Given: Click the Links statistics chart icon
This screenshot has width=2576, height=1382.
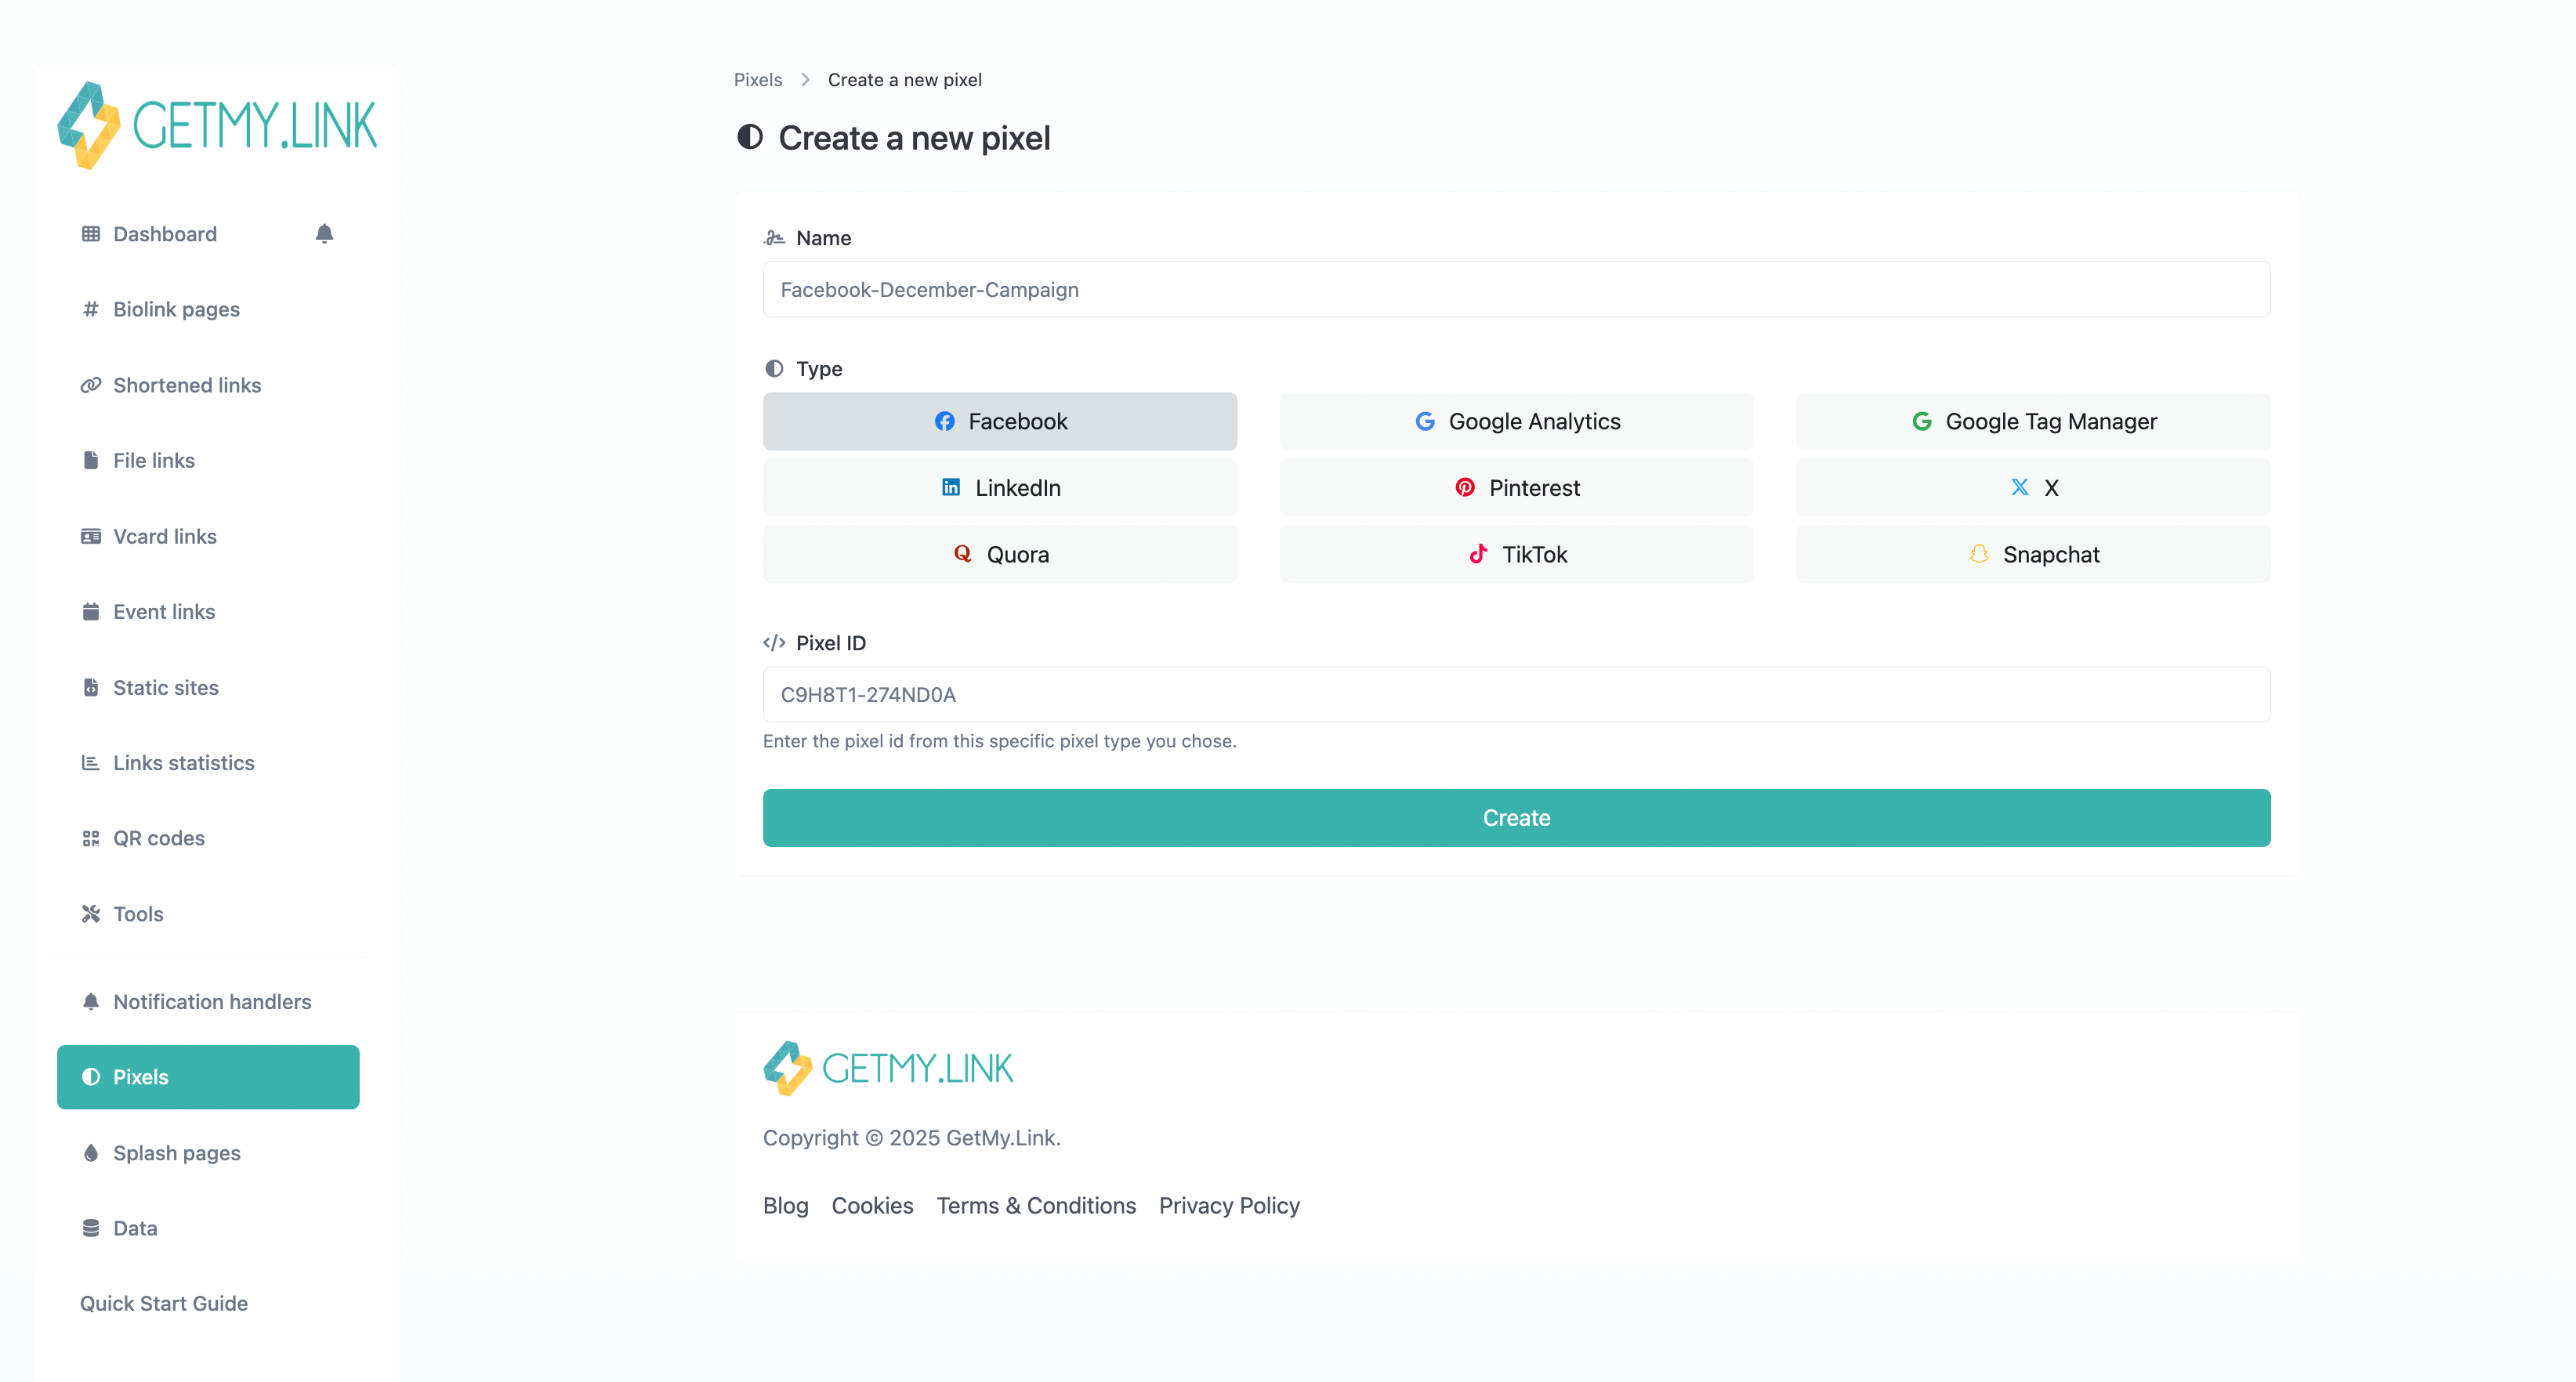Looking at the screenshot, I should [91, 762].
